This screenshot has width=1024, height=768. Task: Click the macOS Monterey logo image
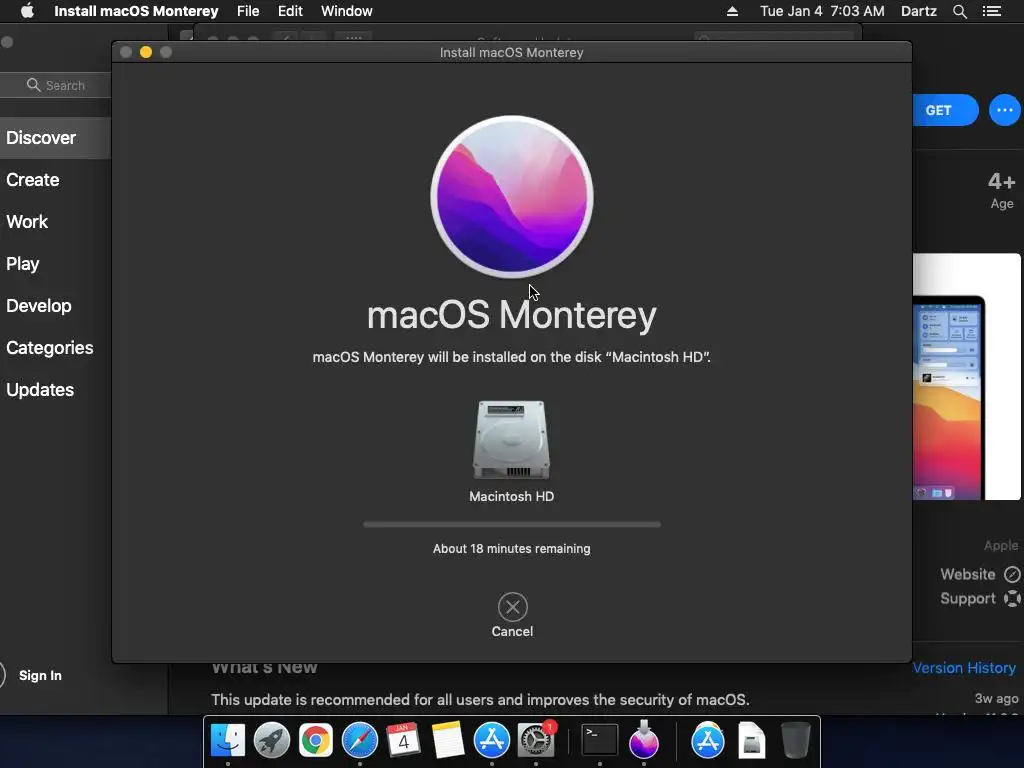click(x=512, y=197)
